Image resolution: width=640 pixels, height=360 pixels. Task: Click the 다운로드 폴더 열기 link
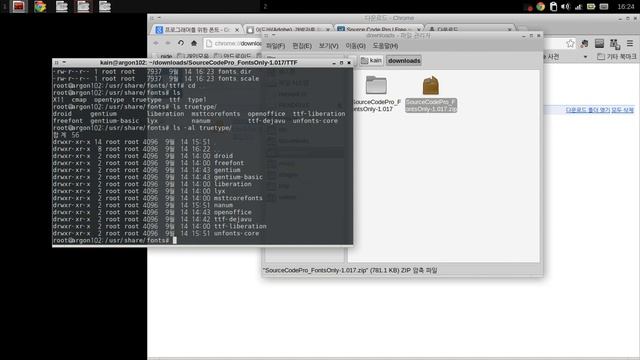coord(587,110)
